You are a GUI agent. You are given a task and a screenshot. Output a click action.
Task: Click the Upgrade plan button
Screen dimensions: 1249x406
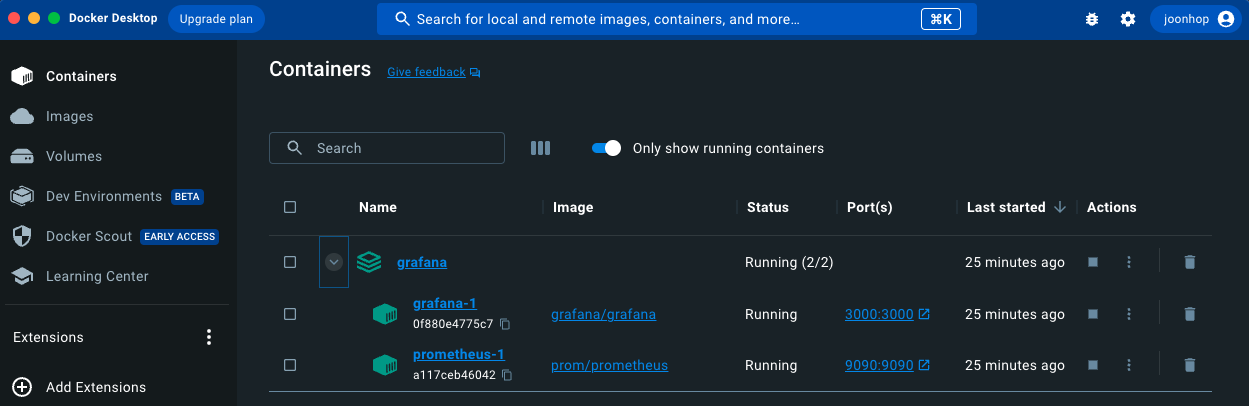click(216, 19)
